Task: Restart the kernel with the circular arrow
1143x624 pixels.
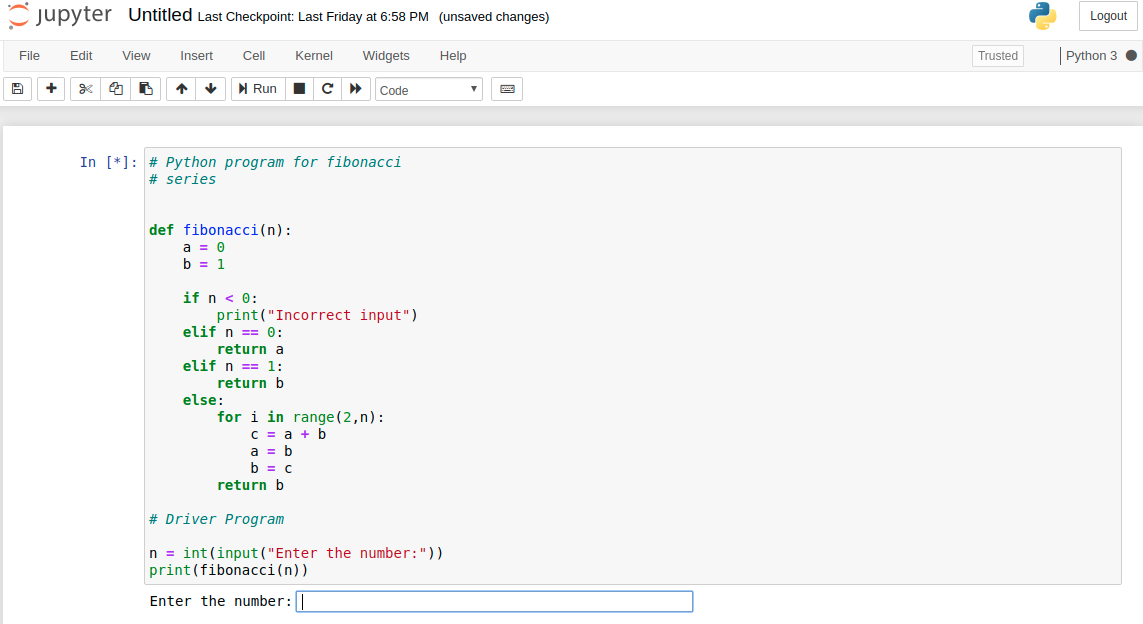Action: pyautogui.click(x=327, y=89)
